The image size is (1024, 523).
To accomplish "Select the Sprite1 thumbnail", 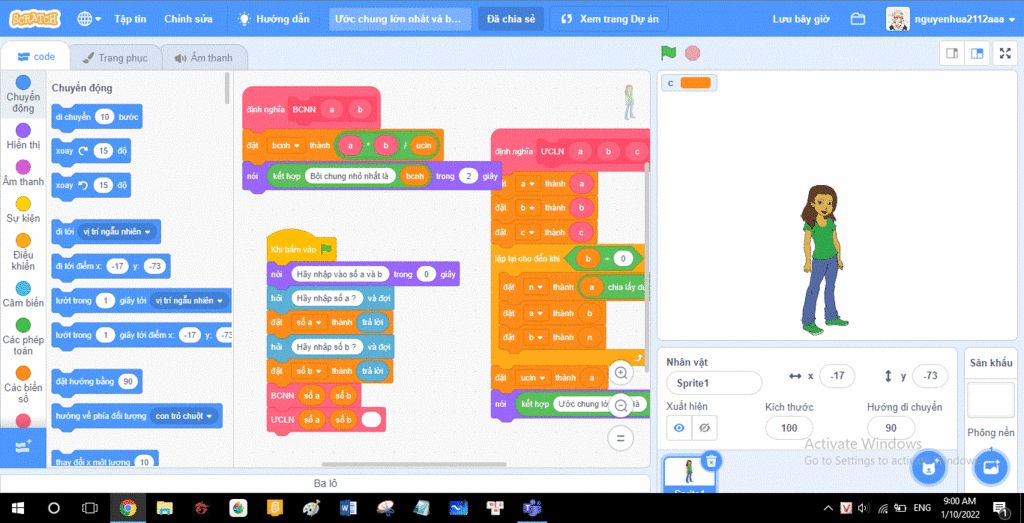I will tap(689, 475).
